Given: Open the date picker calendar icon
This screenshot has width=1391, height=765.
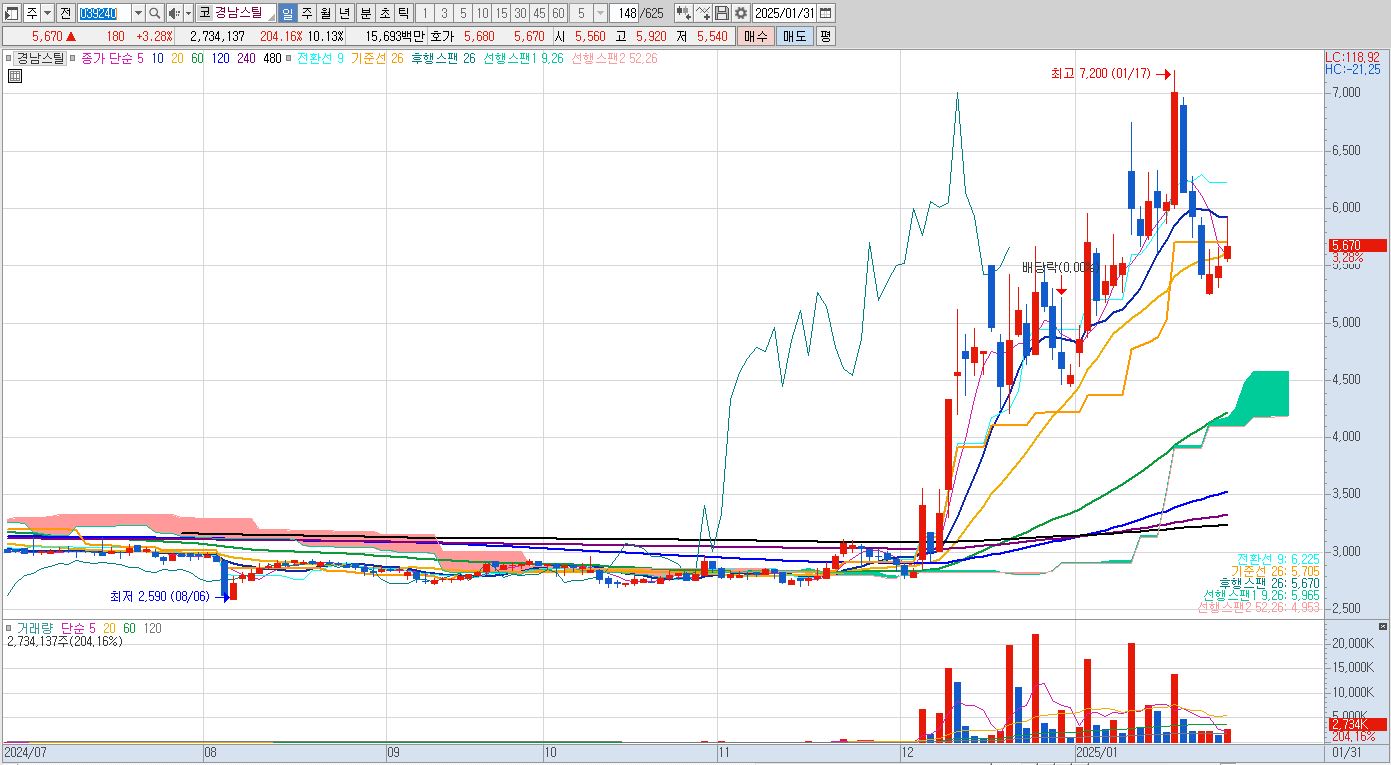Looking at the screenshot, I should 826,13.
